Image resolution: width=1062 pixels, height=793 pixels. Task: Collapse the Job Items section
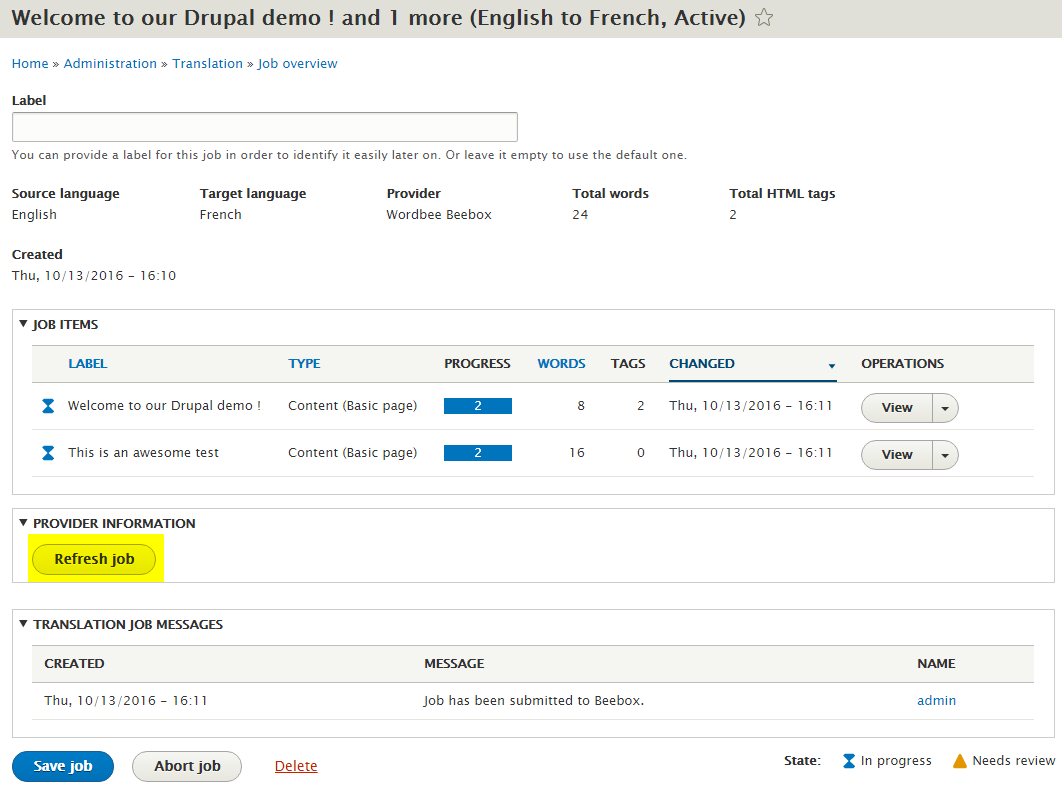pyautogui.click(x=24, y=324)
